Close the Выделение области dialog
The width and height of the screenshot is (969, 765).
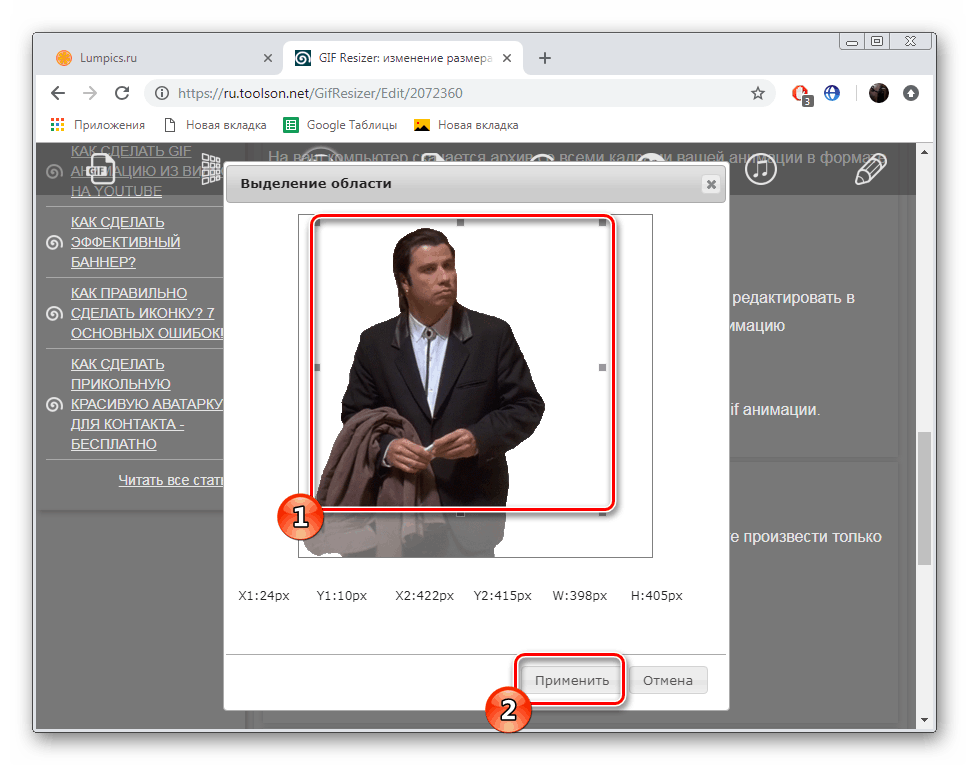click(711, 184)
